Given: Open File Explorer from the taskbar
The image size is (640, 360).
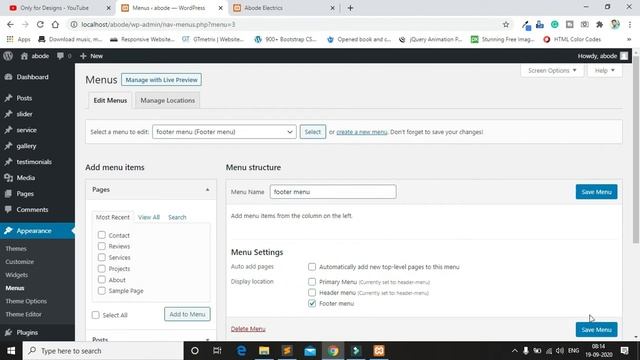Looking at the screenshot, I should click(264, 351).
